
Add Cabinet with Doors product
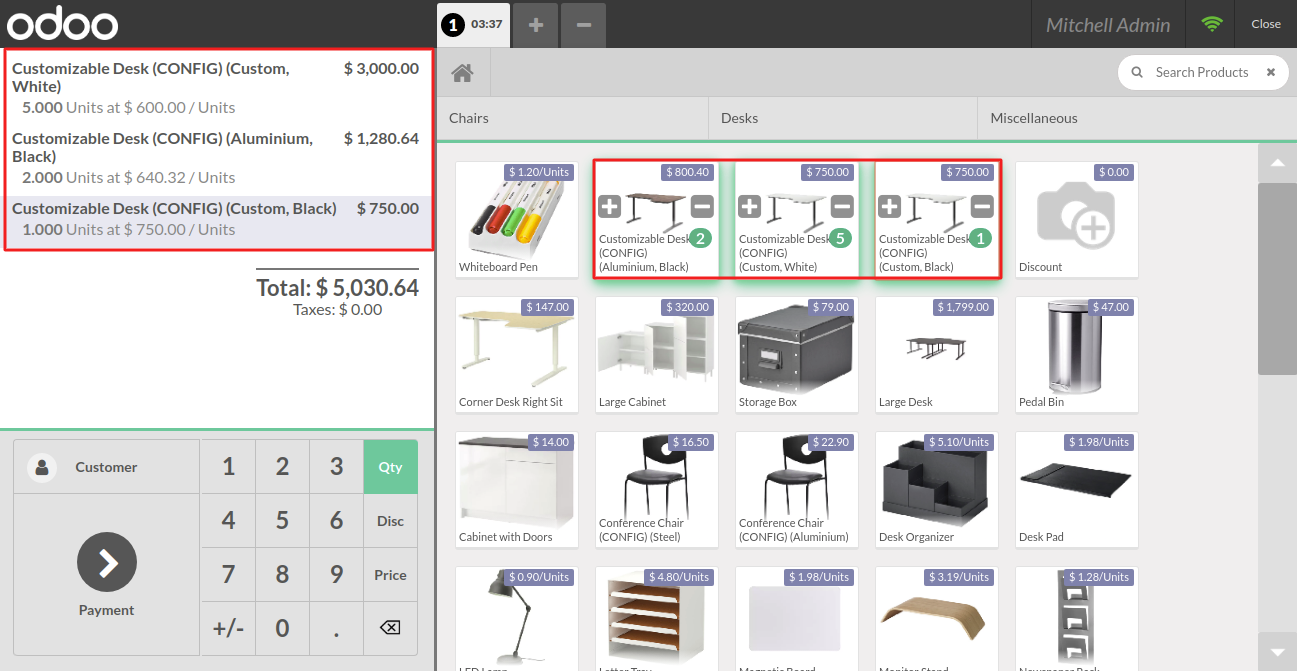(x=517, y=490)
